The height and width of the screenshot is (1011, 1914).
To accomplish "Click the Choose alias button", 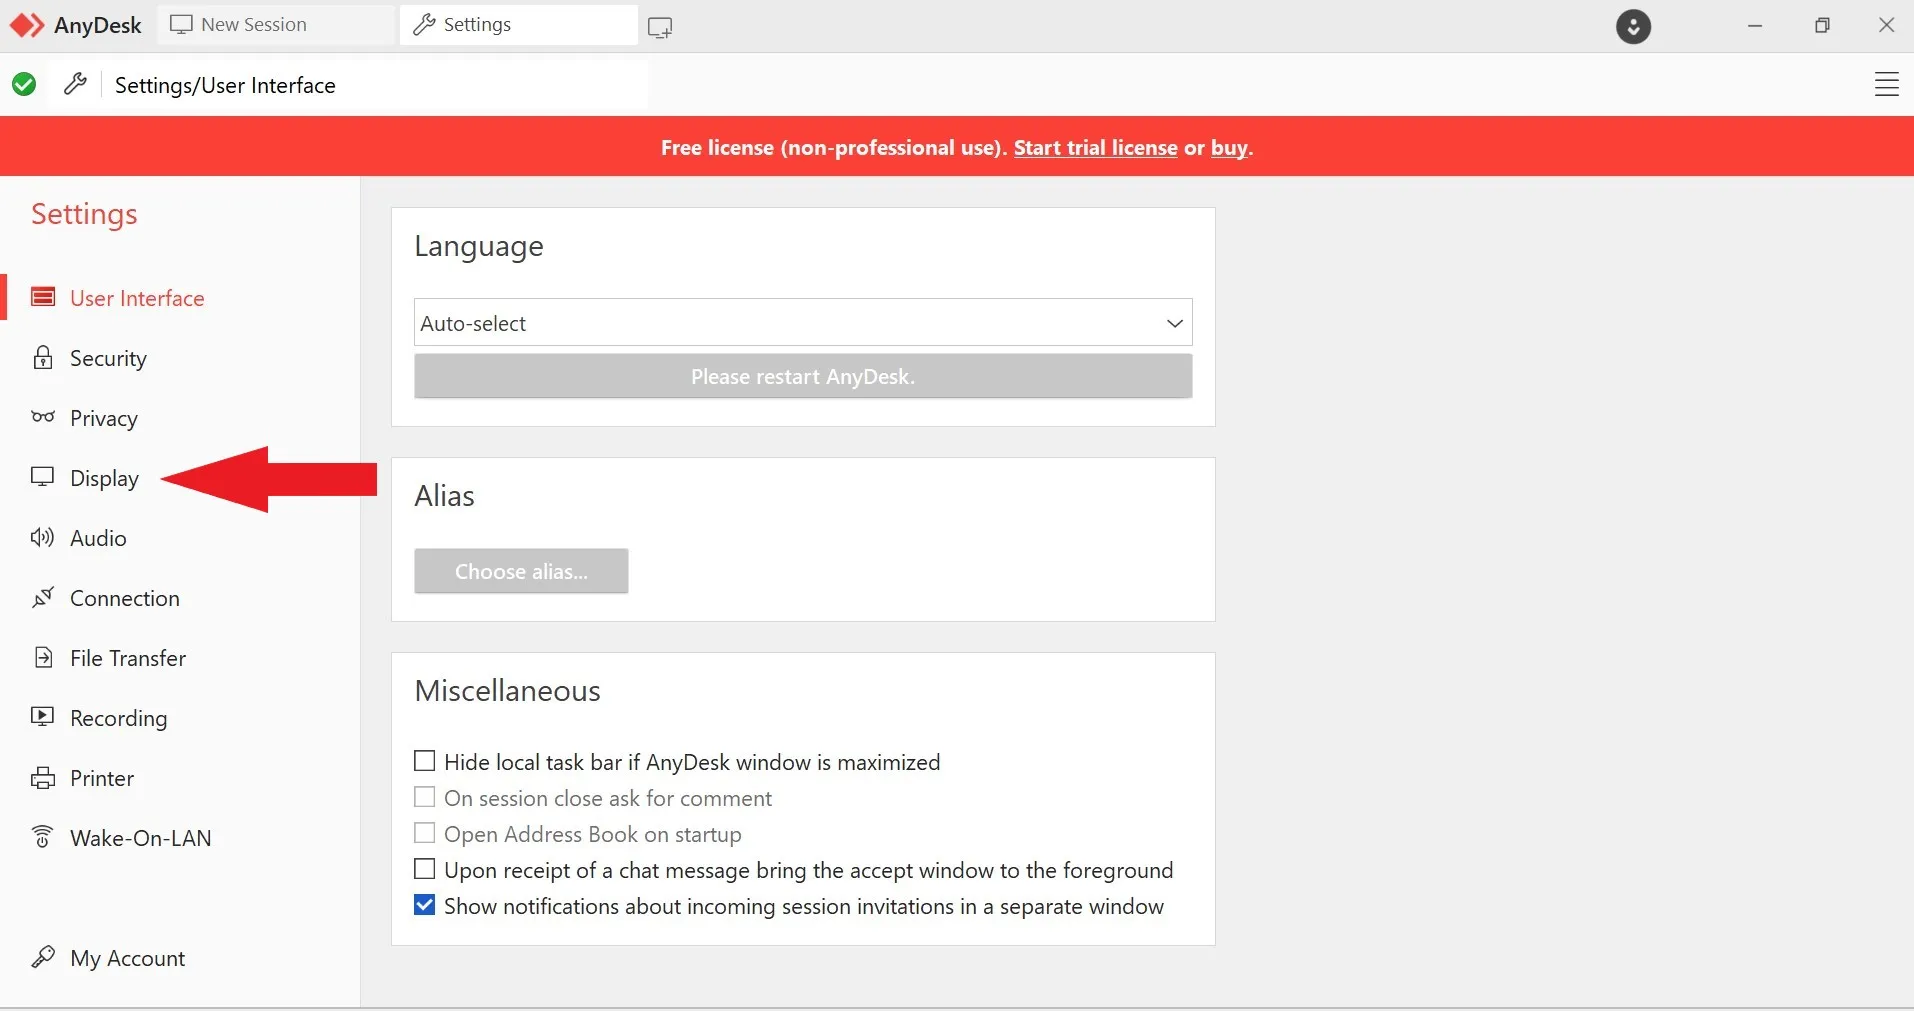I will 521,571.
